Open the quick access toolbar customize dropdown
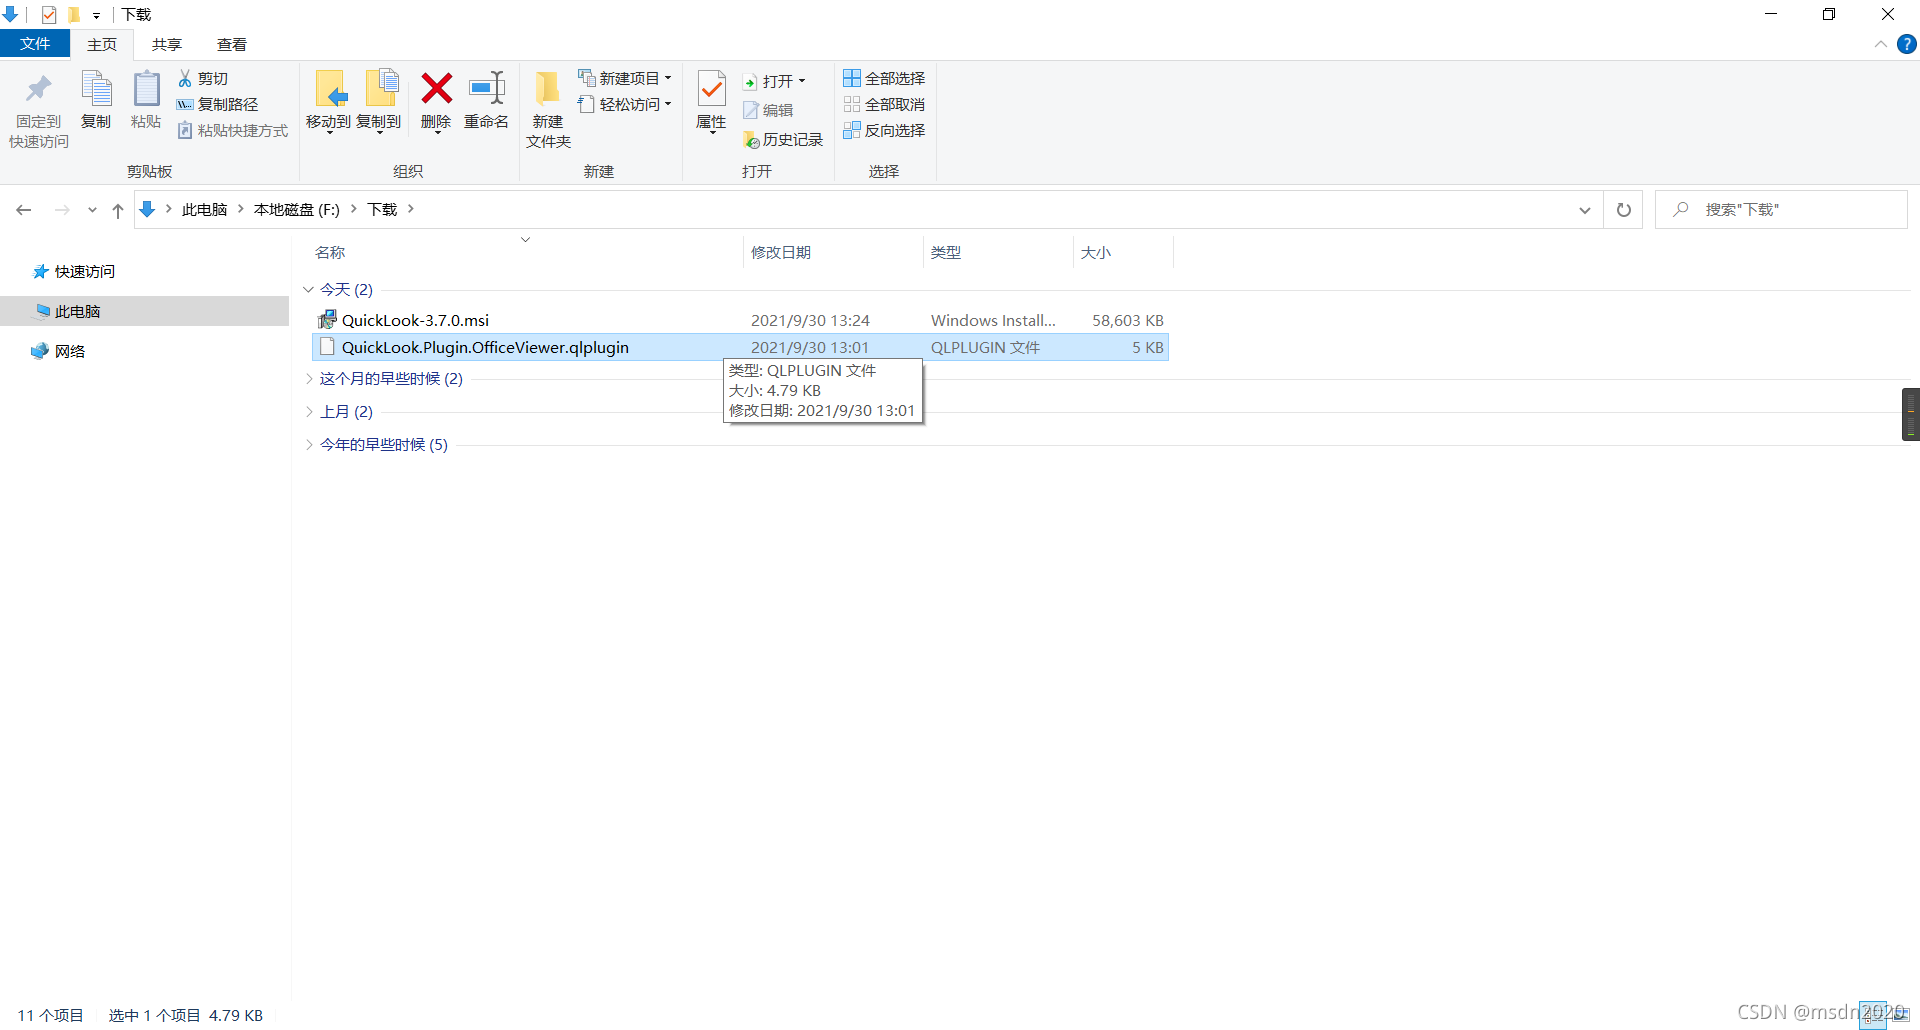Viewport: 1920px width, 1030px height. [97, 15]
